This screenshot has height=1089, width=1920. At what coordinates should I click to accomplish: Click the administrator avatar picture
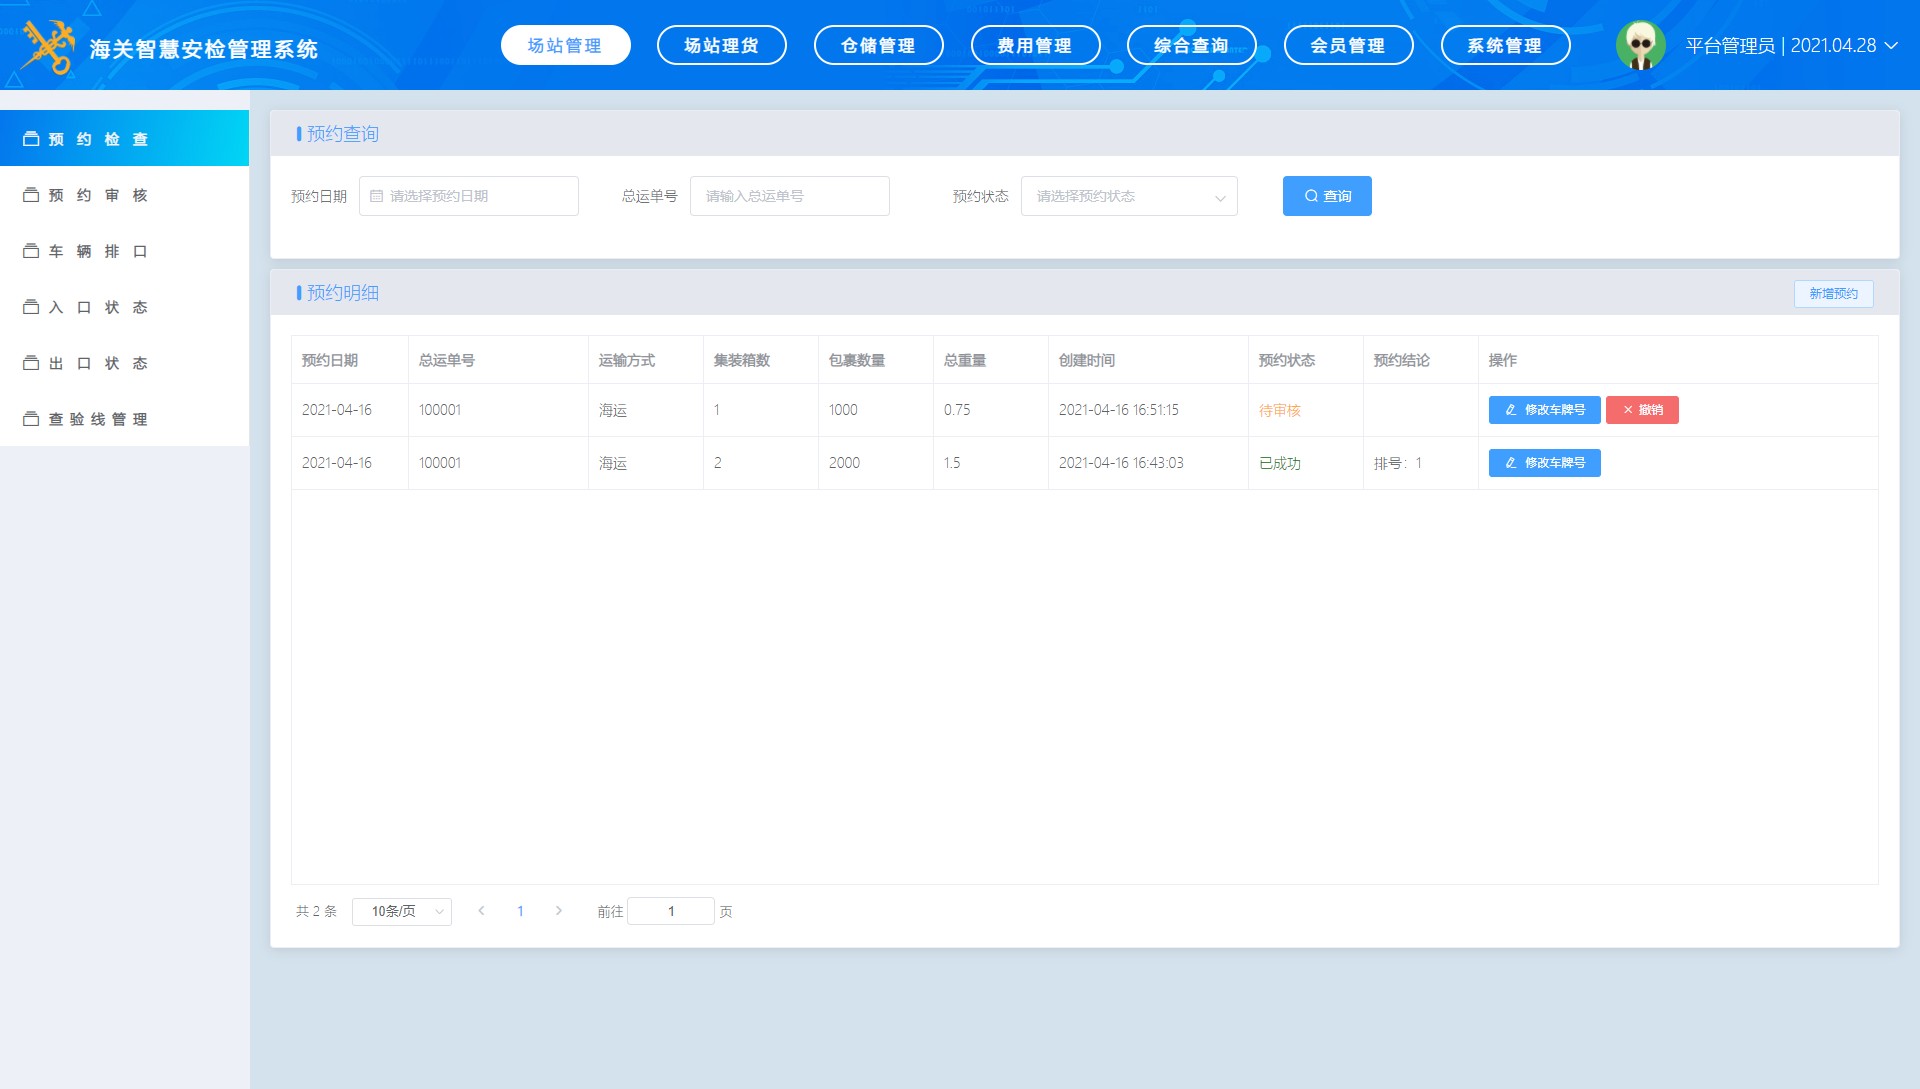tap(1640, 46)
